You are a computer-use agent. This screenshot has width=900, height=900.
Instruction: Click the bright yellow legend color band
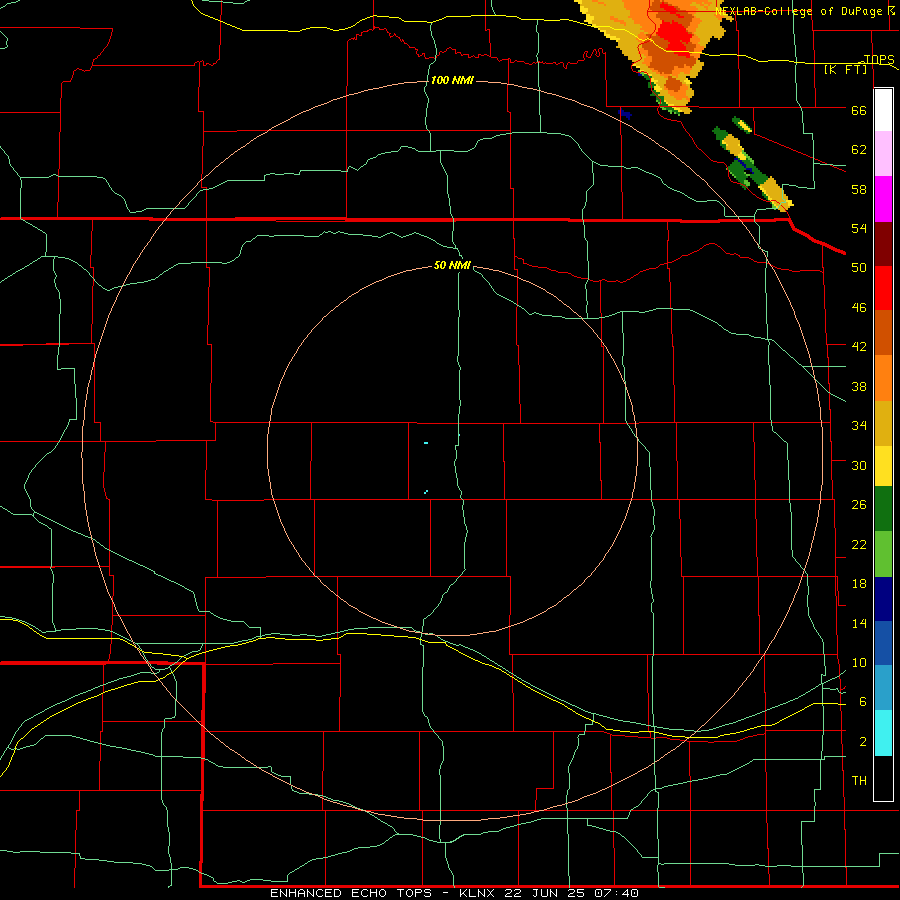[x=883, y=465]
